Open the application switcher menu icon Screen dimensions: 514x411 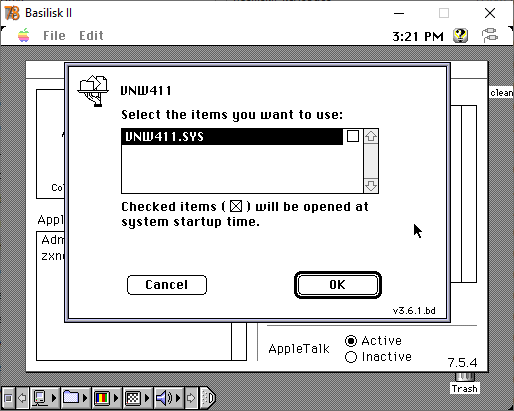point(490,35)
